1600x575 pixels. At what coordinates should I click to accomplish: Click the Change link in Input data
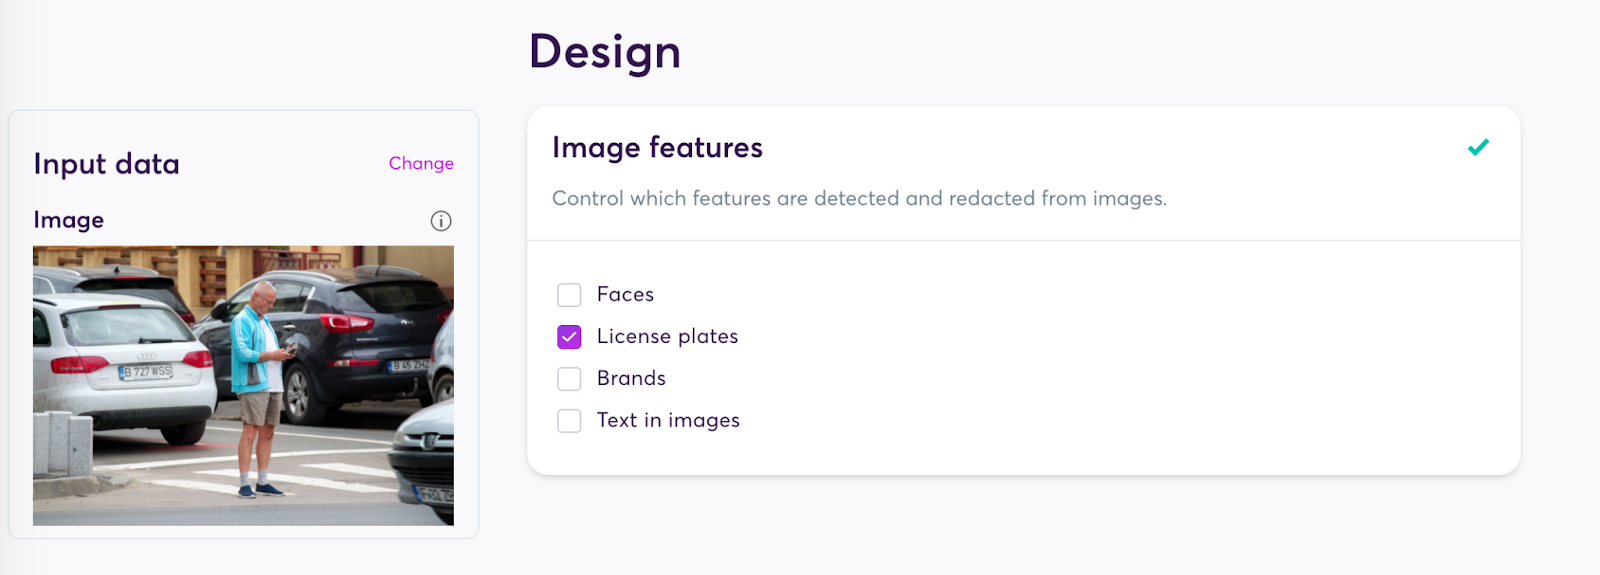(x=421, y=163)
